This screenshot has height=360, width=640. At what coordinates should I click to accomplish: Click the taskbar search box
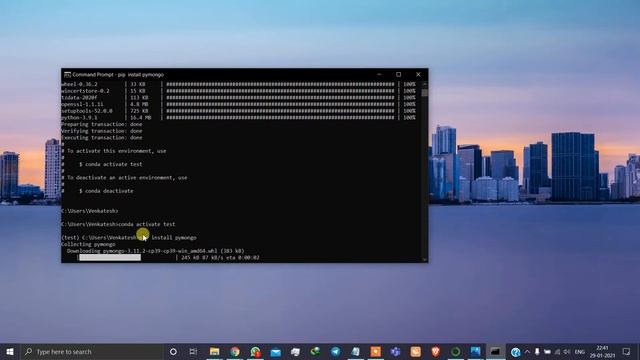(92, 351)
